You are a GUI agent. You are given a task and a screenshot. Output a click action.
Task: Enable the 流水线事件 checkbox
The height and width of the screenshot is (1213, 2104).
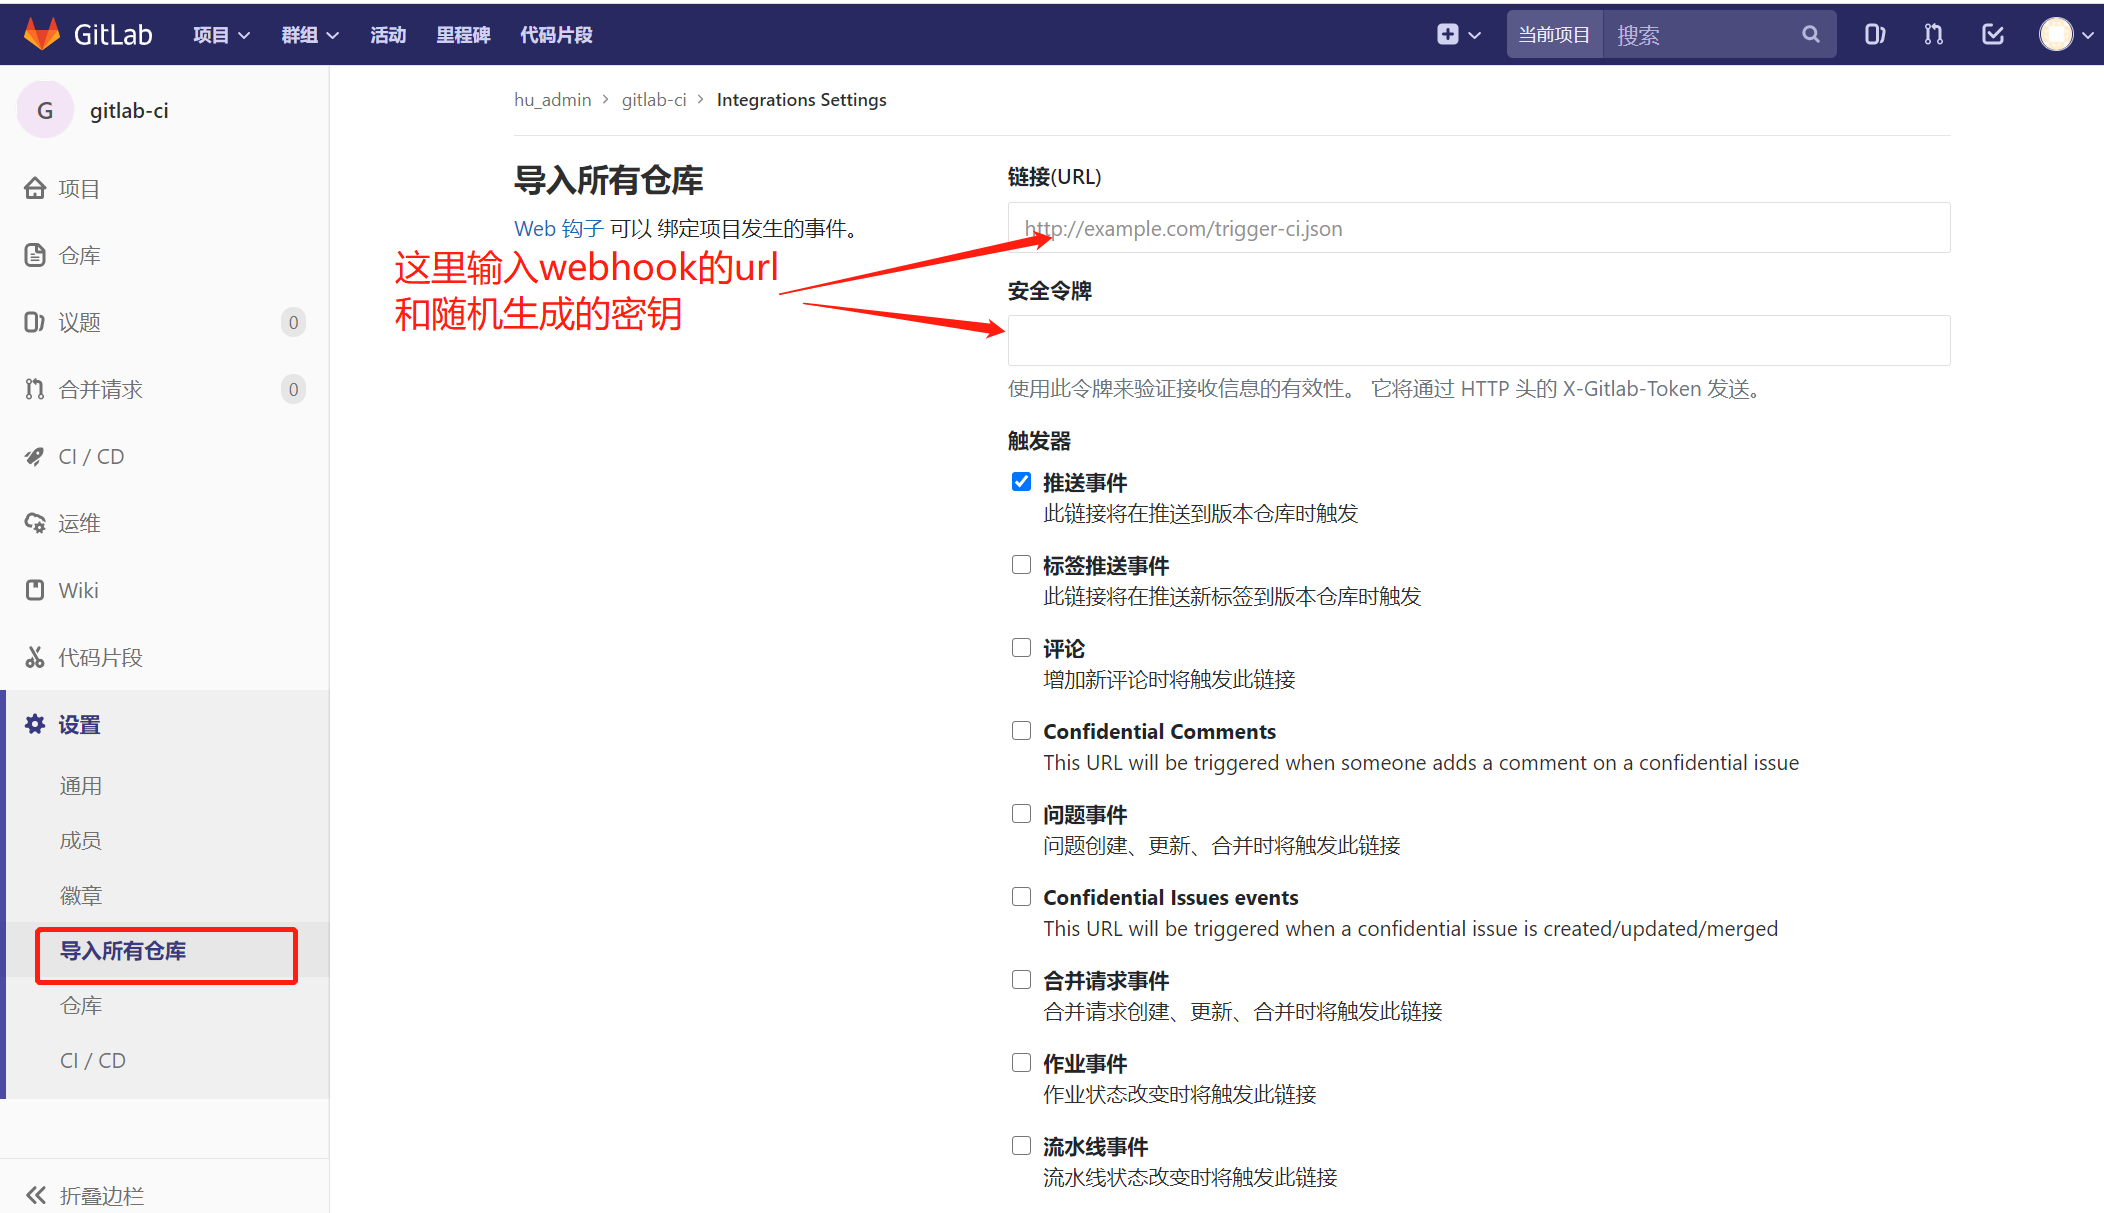[x=1021, y=1146]
